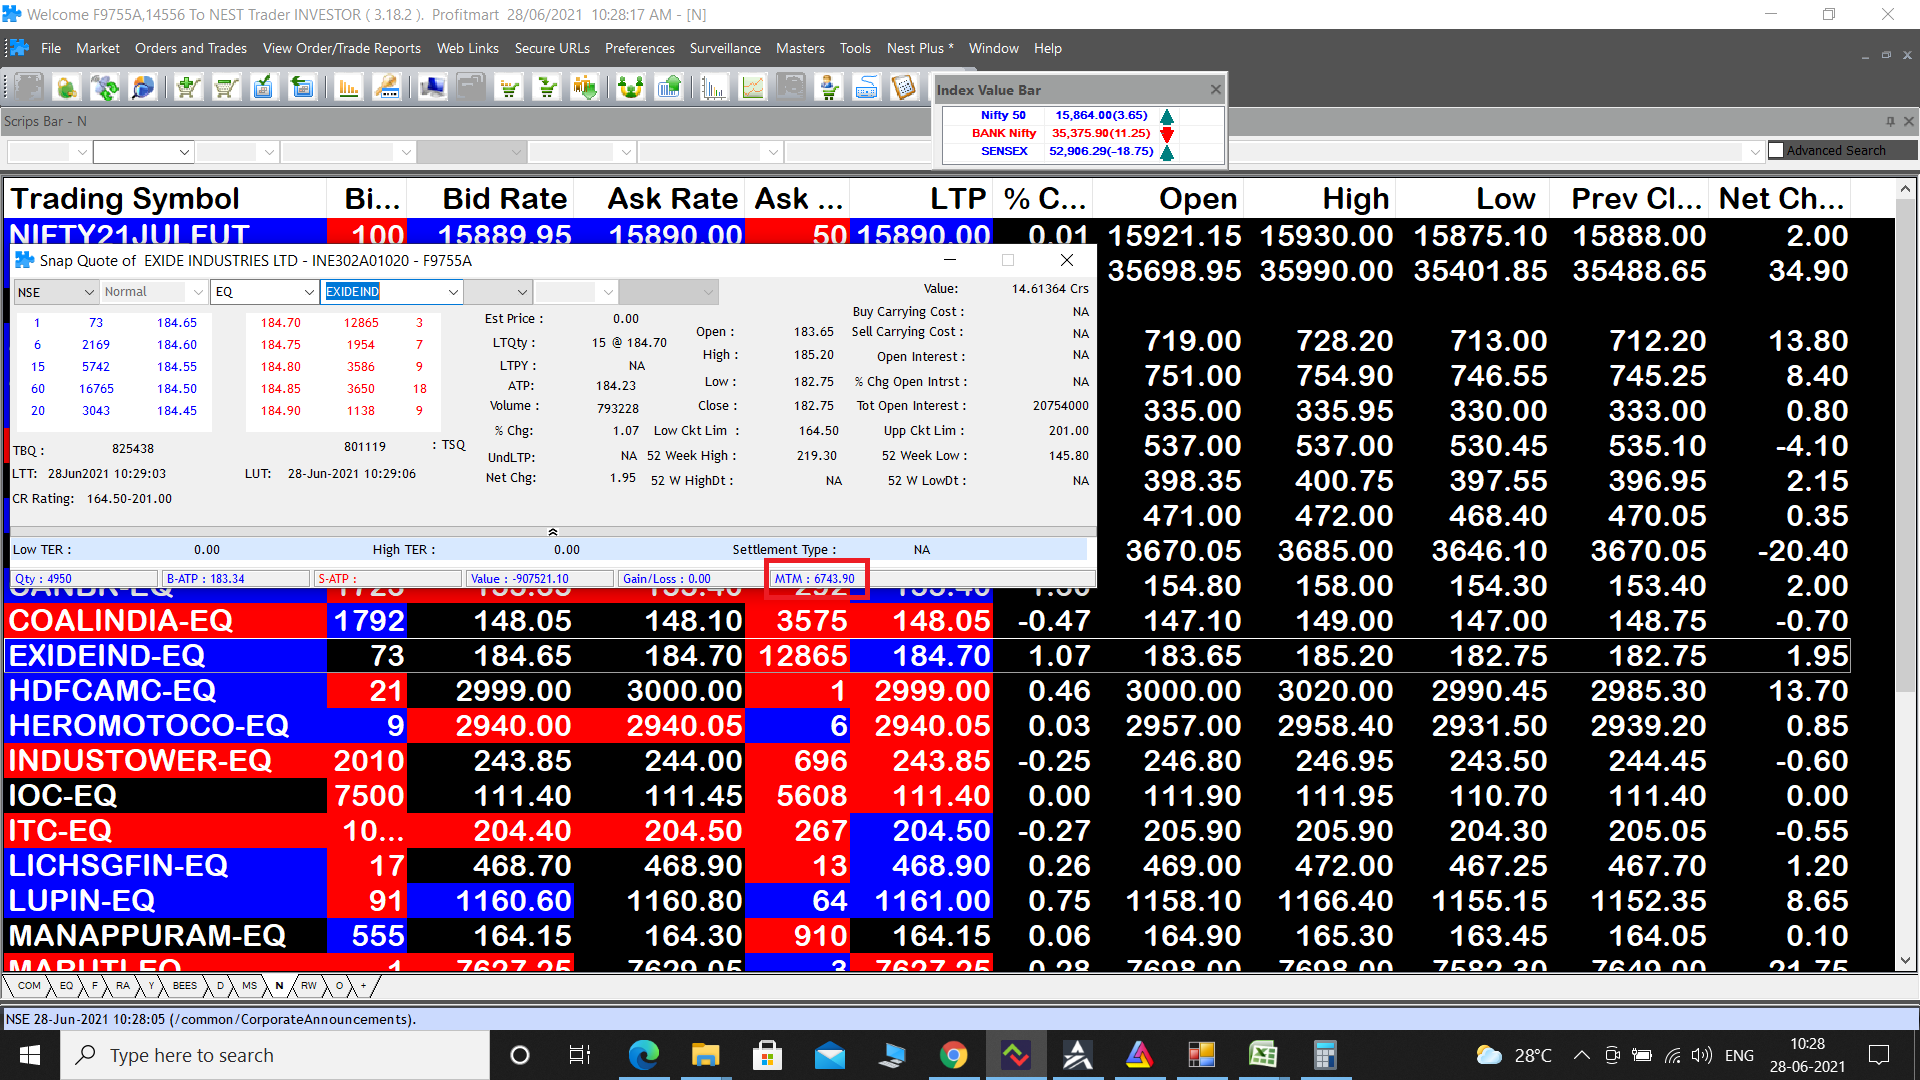Switch to the COM watchlist tab
Screen dimensions: 1920x1080
pos(29,986)
